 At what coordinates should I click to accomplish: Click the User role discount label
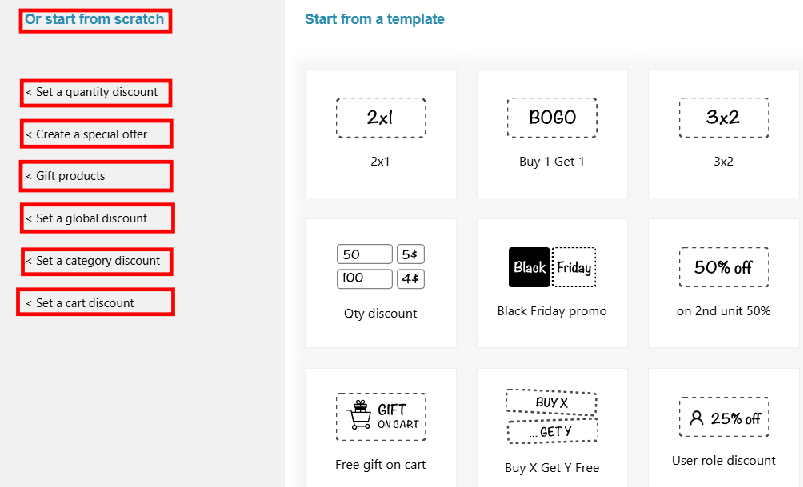point(723,461)
